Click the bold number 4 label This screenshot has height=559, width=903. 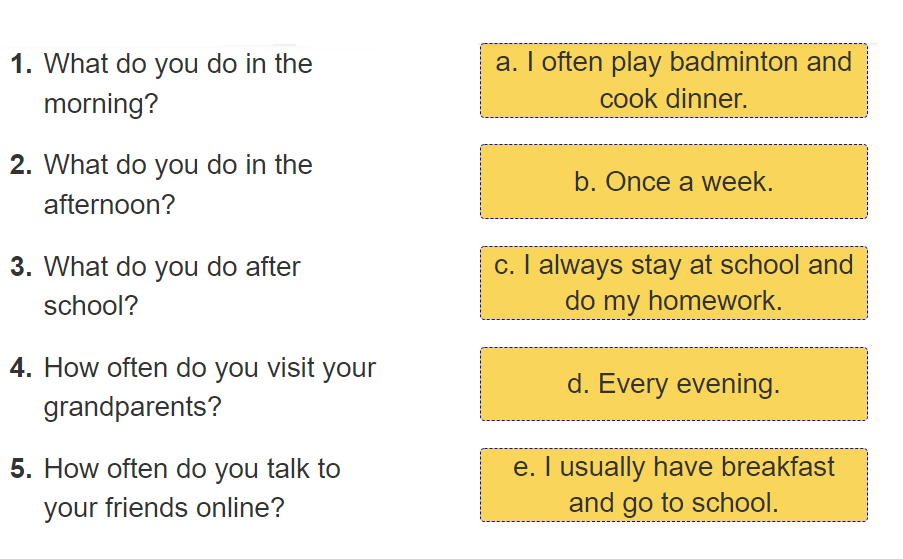22,368
